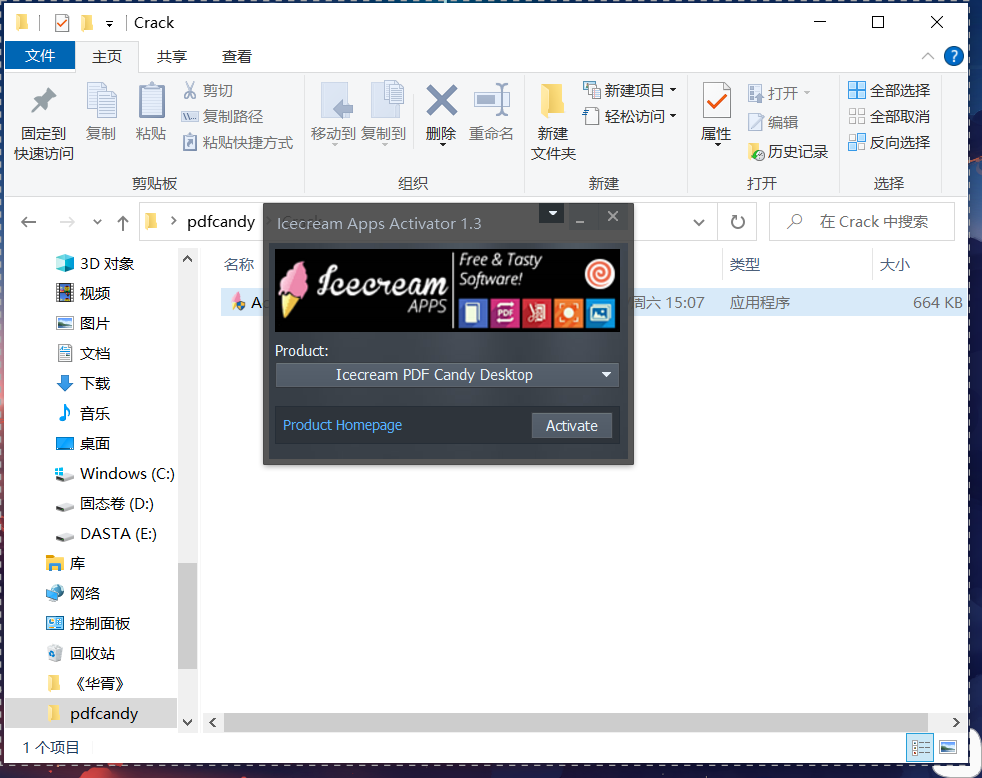Open the File (文件) tab
Viewport: 982px width, 778px height.
click(x=40, y=56)
